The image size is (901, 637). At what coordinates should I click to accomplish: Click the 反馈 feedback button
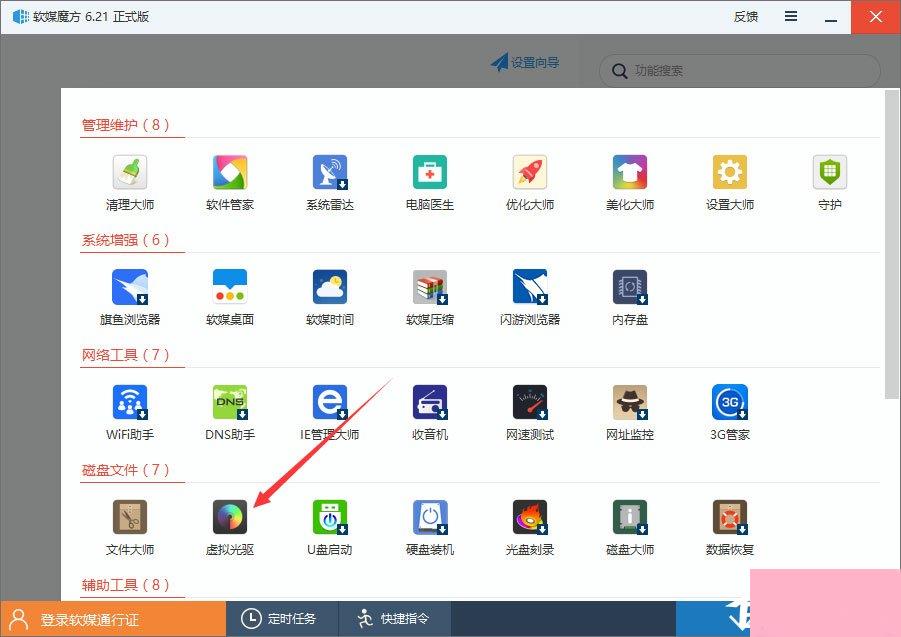tap(746, 17)
